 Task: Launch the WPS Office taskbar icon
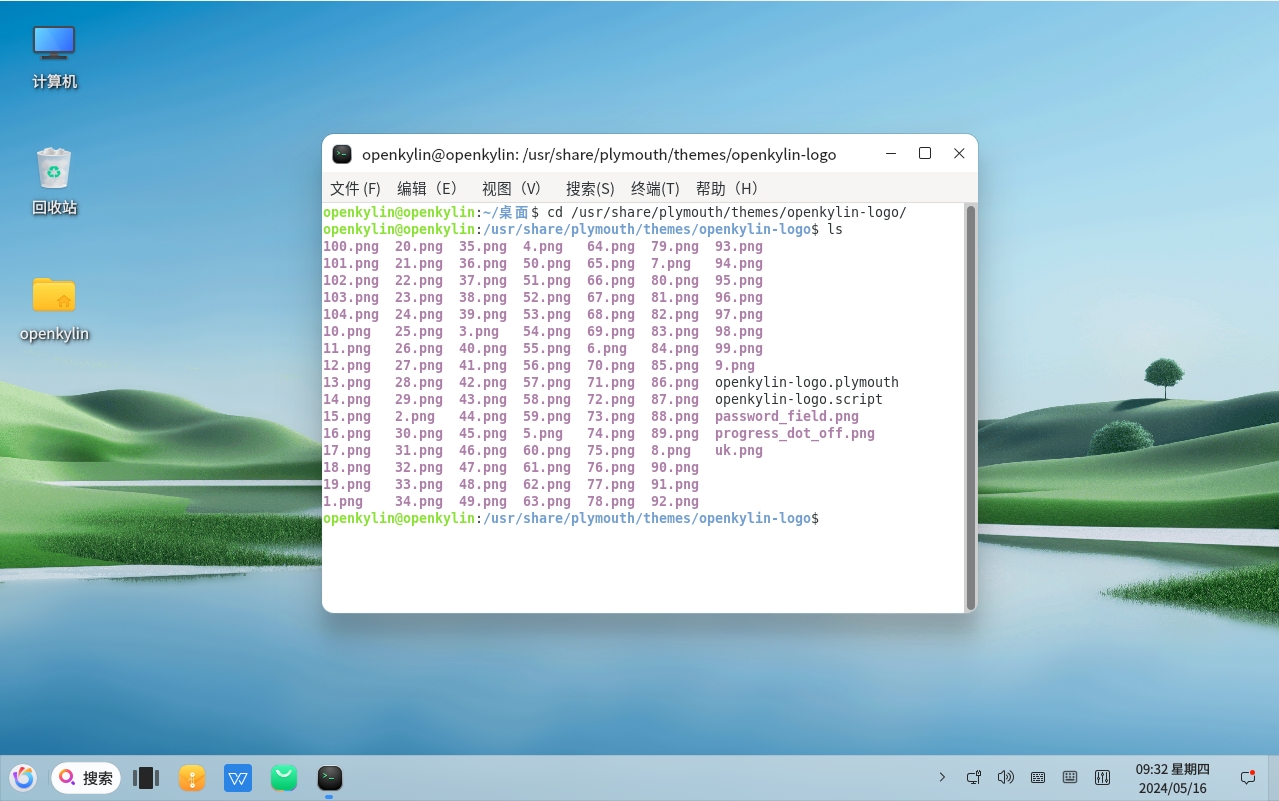click(x=238, y=777)
